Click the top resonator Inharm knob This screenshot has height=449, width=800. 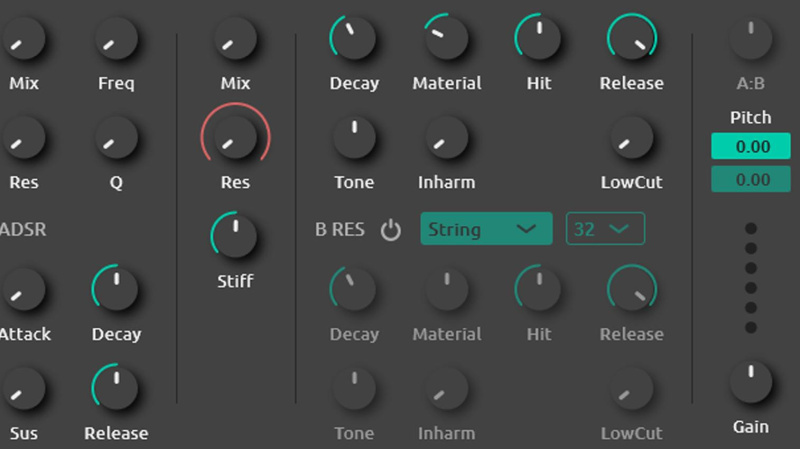tap(446, 137)
